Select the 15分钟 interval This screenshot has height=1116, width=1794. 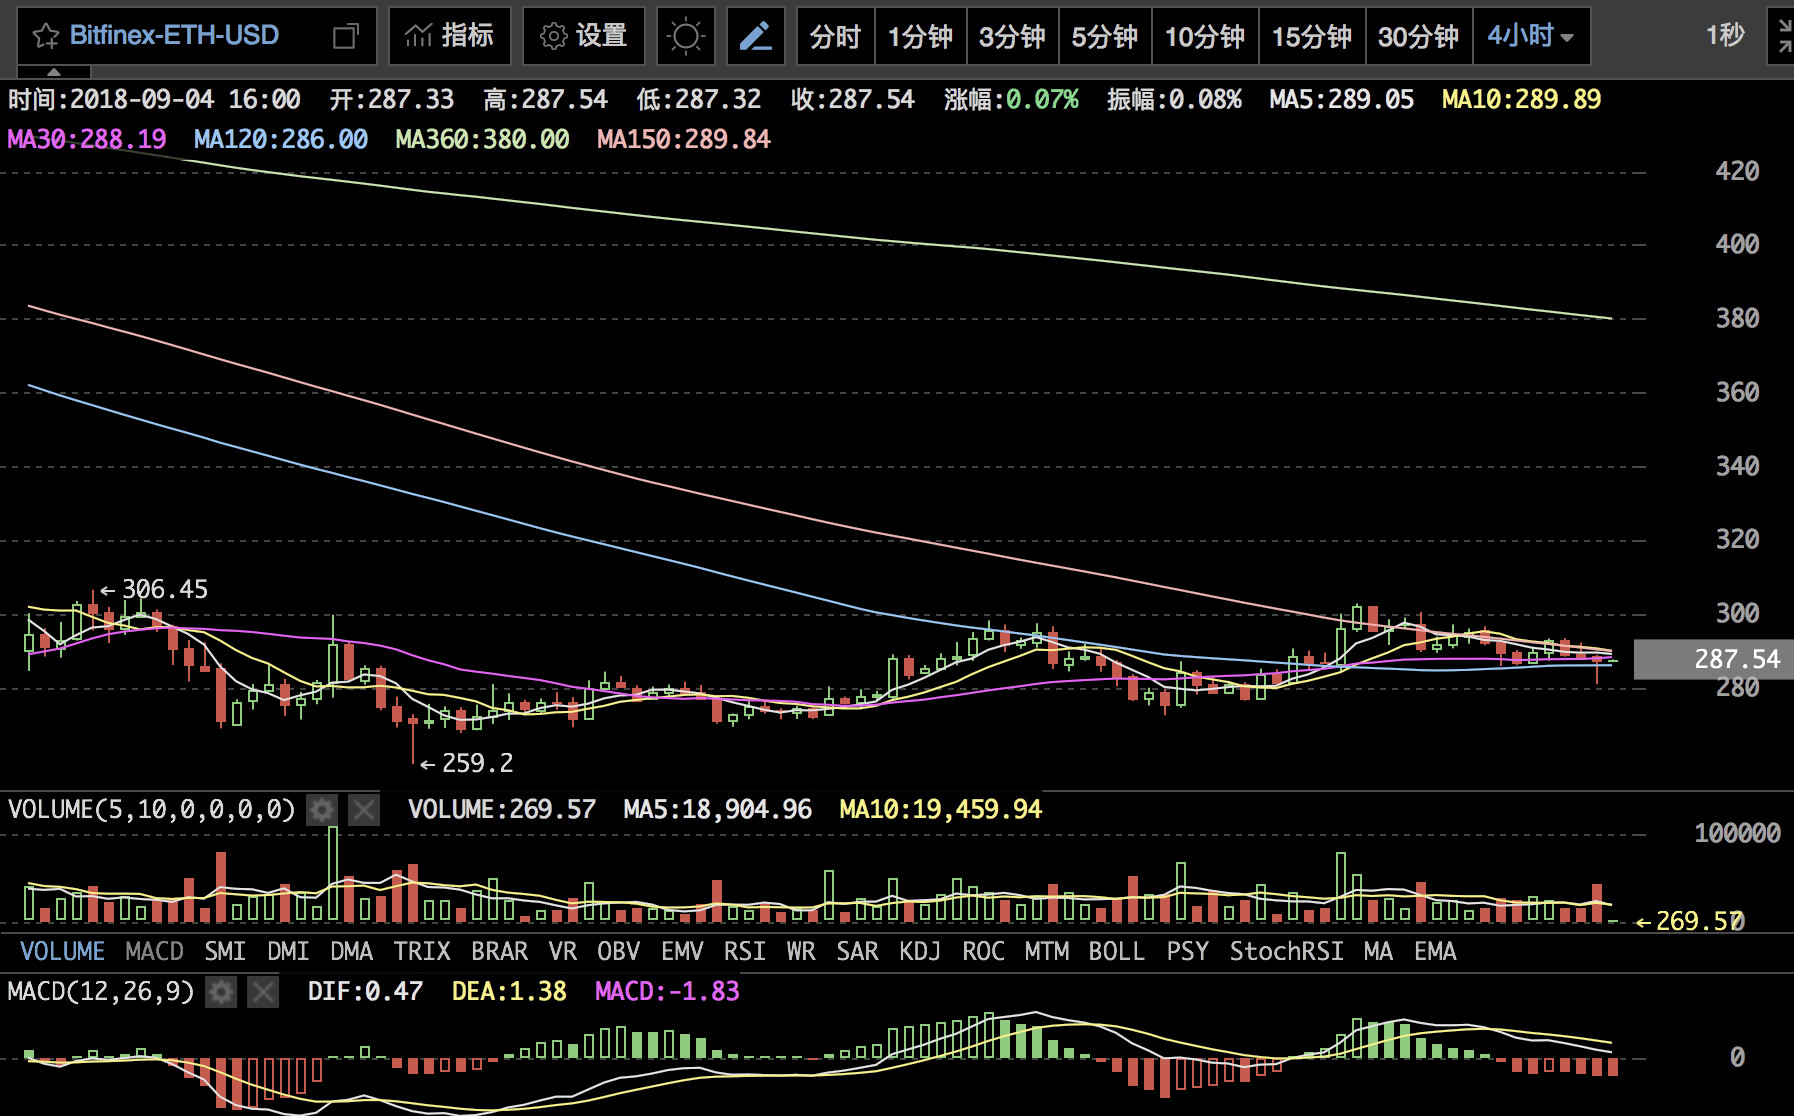tap(1312, 36)
